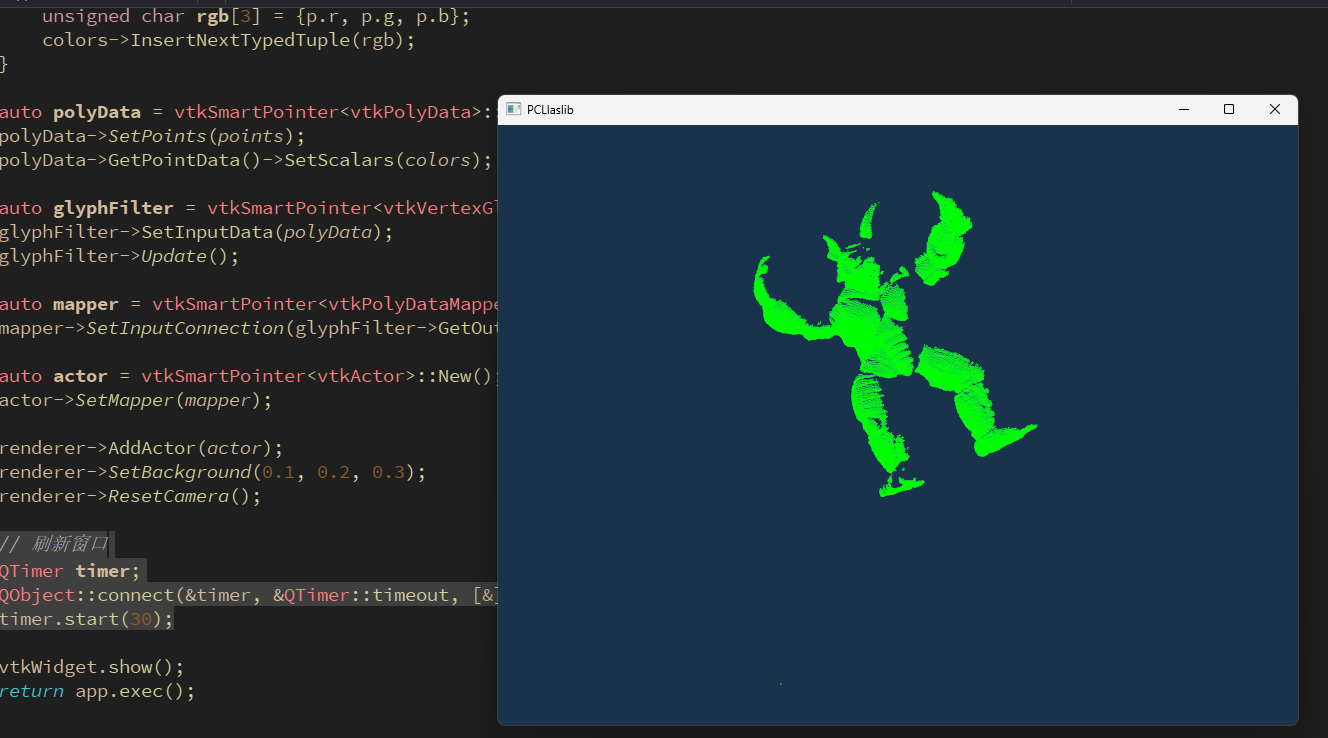Click the mapper variable in the auto declaration
Screen dimensions: 1328x738
point(86,304)
